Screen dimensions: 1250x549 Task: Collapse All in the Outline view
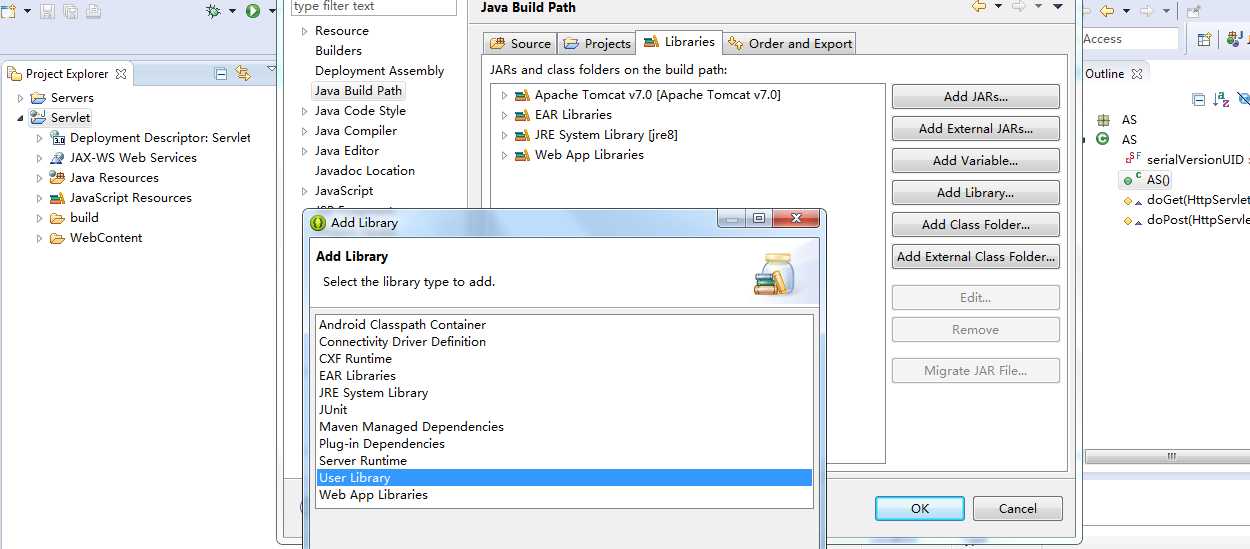[x=1198, y=99]
